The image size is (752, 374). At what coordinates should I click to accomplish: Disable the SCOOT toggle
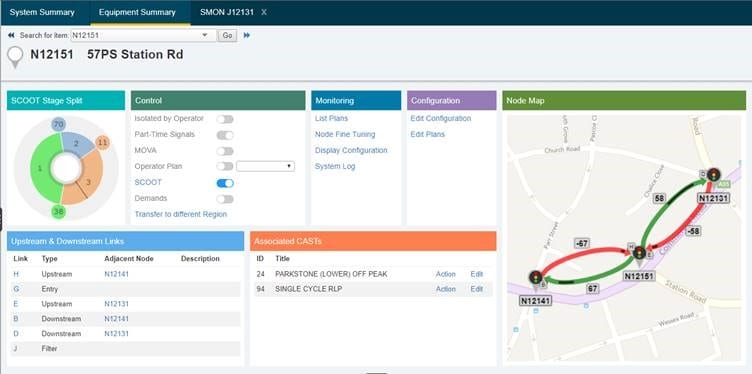point(225,183)
